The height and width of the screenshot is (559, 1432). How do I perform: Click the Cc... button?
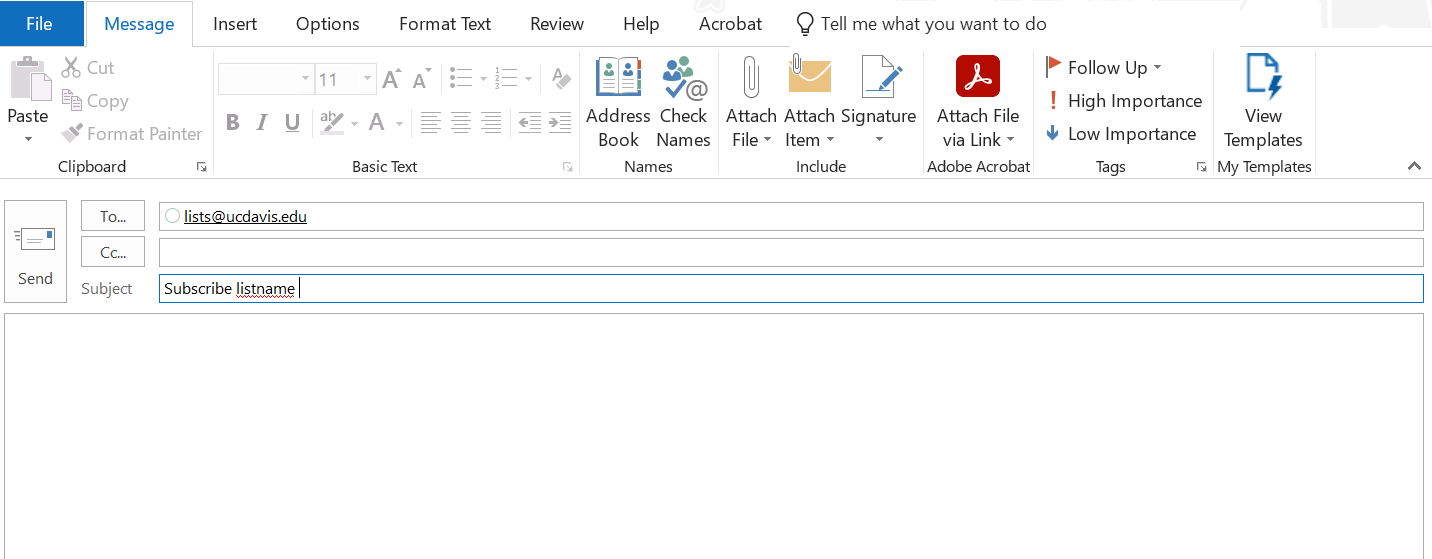[x=113, y=252]
